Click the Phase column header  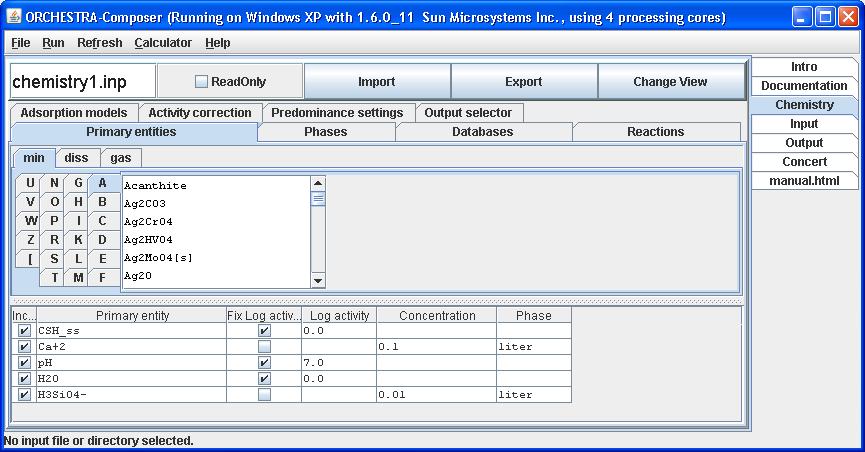pos(533,316)
